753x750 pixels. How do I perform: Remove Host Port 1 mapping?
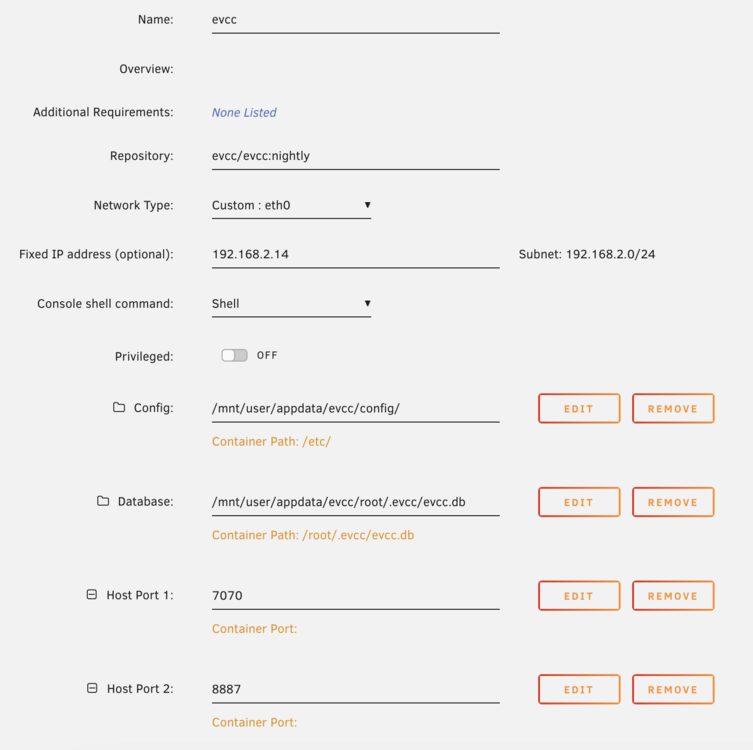[x=673, y=596]
